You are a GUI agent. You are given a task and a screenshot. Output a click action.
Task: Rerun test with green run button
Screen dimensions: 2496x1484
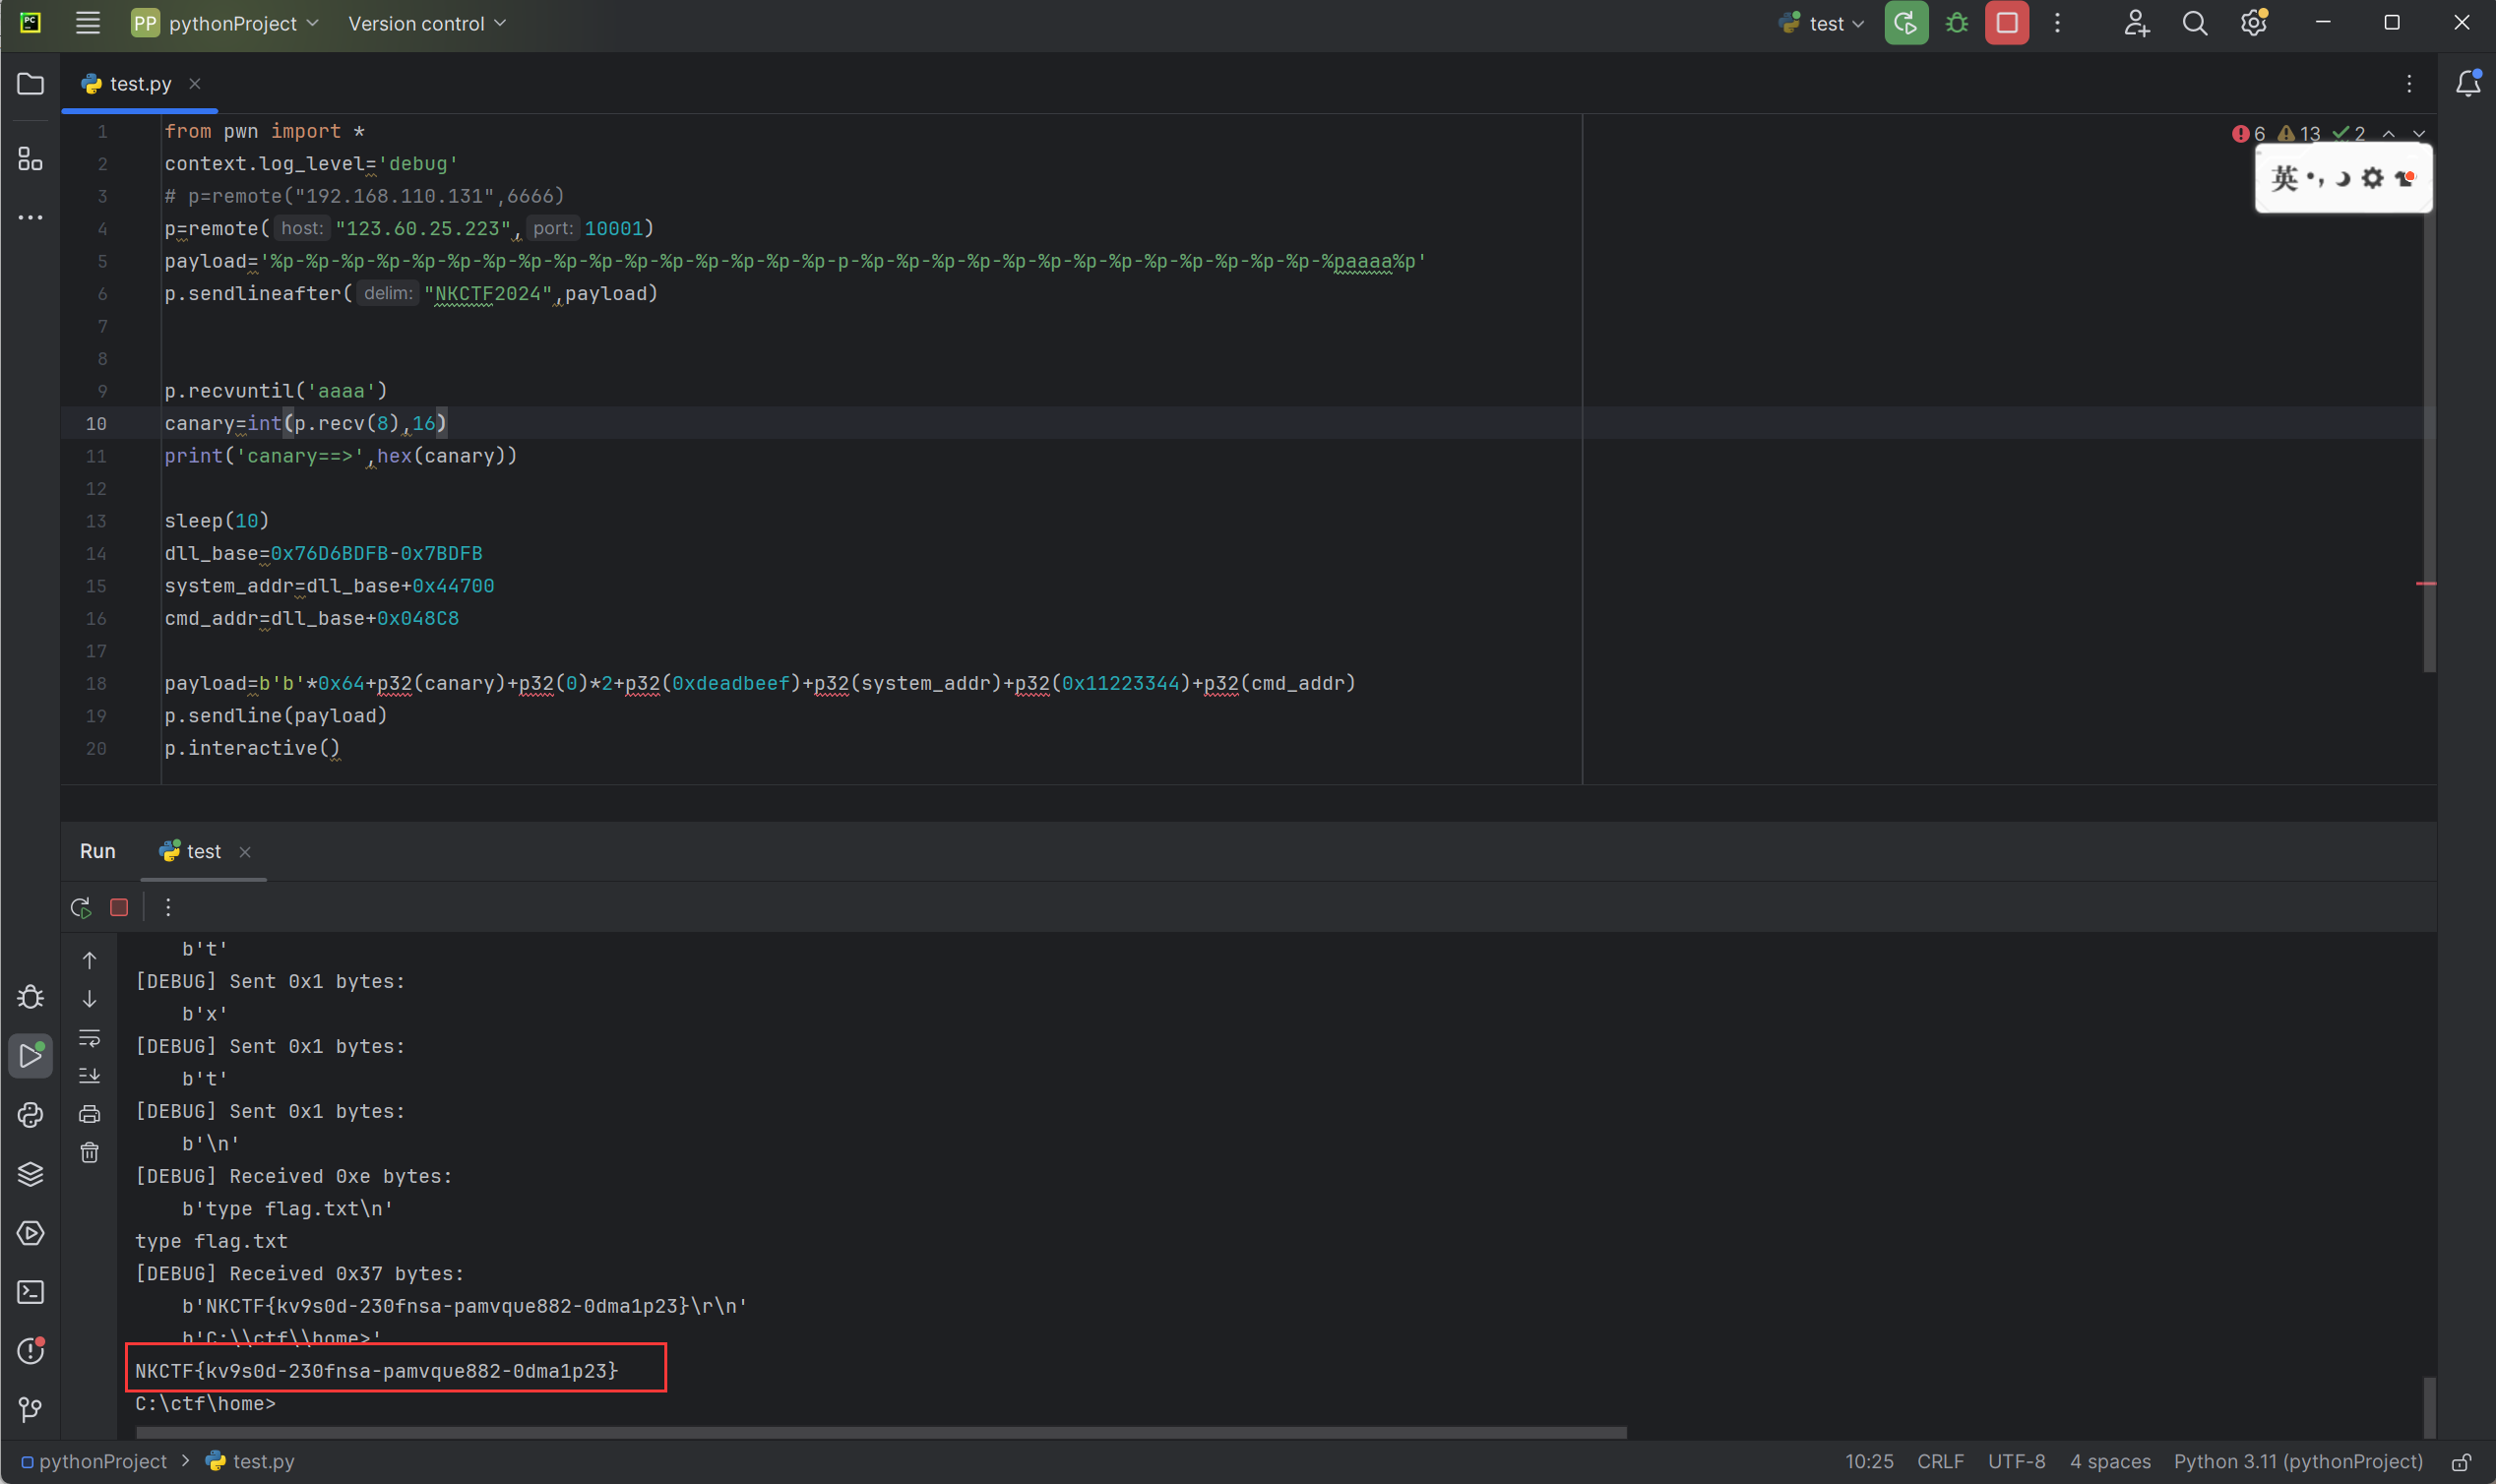[1906, 23]
